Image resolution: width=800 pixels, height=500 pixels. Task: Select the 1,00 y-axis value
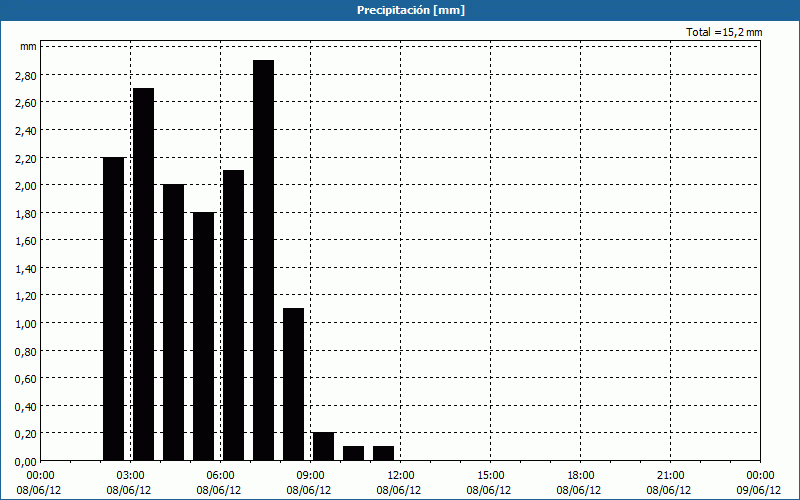[26, 323]
